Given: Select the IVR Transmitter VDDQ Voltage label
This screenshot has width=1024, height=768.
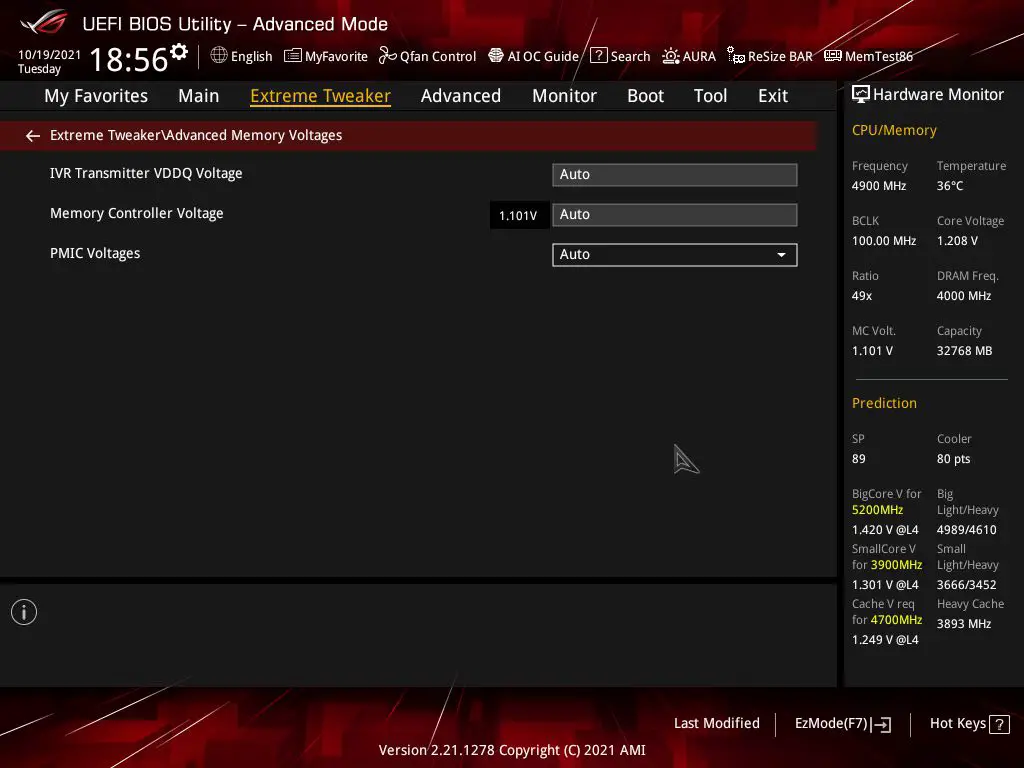Looking at the screenshot, I should tap(146, 173).
